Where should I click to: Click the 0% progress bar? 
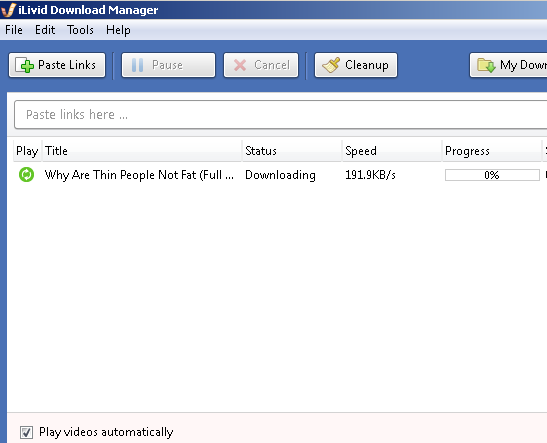point(492,175)
